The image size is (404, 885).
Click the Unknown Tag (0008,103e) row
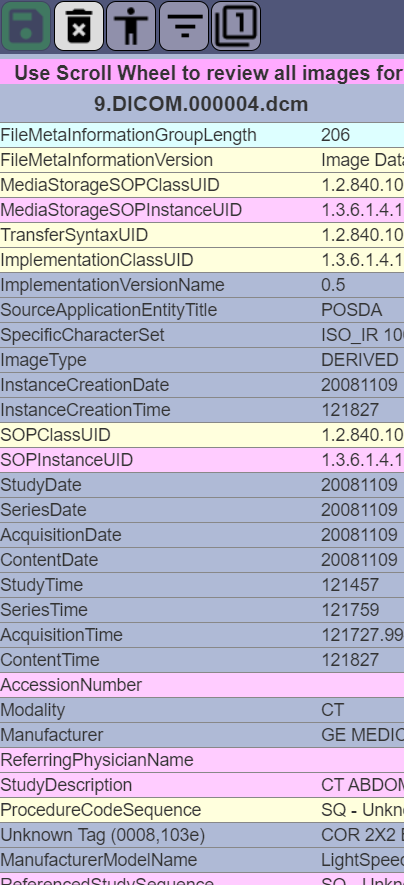[202, 835]
